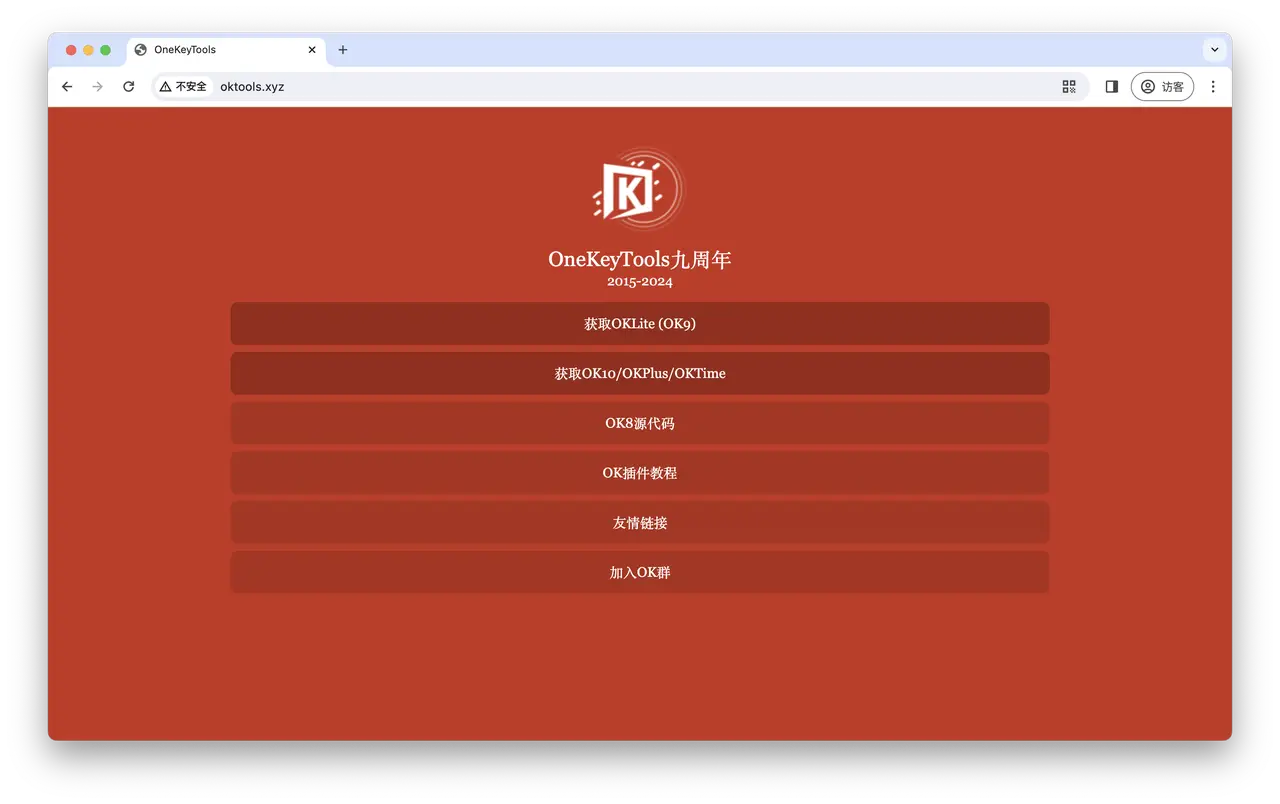Click the 加入OK群 button
The width and height of the screenshot is (1280, 804).
point(640,573)
